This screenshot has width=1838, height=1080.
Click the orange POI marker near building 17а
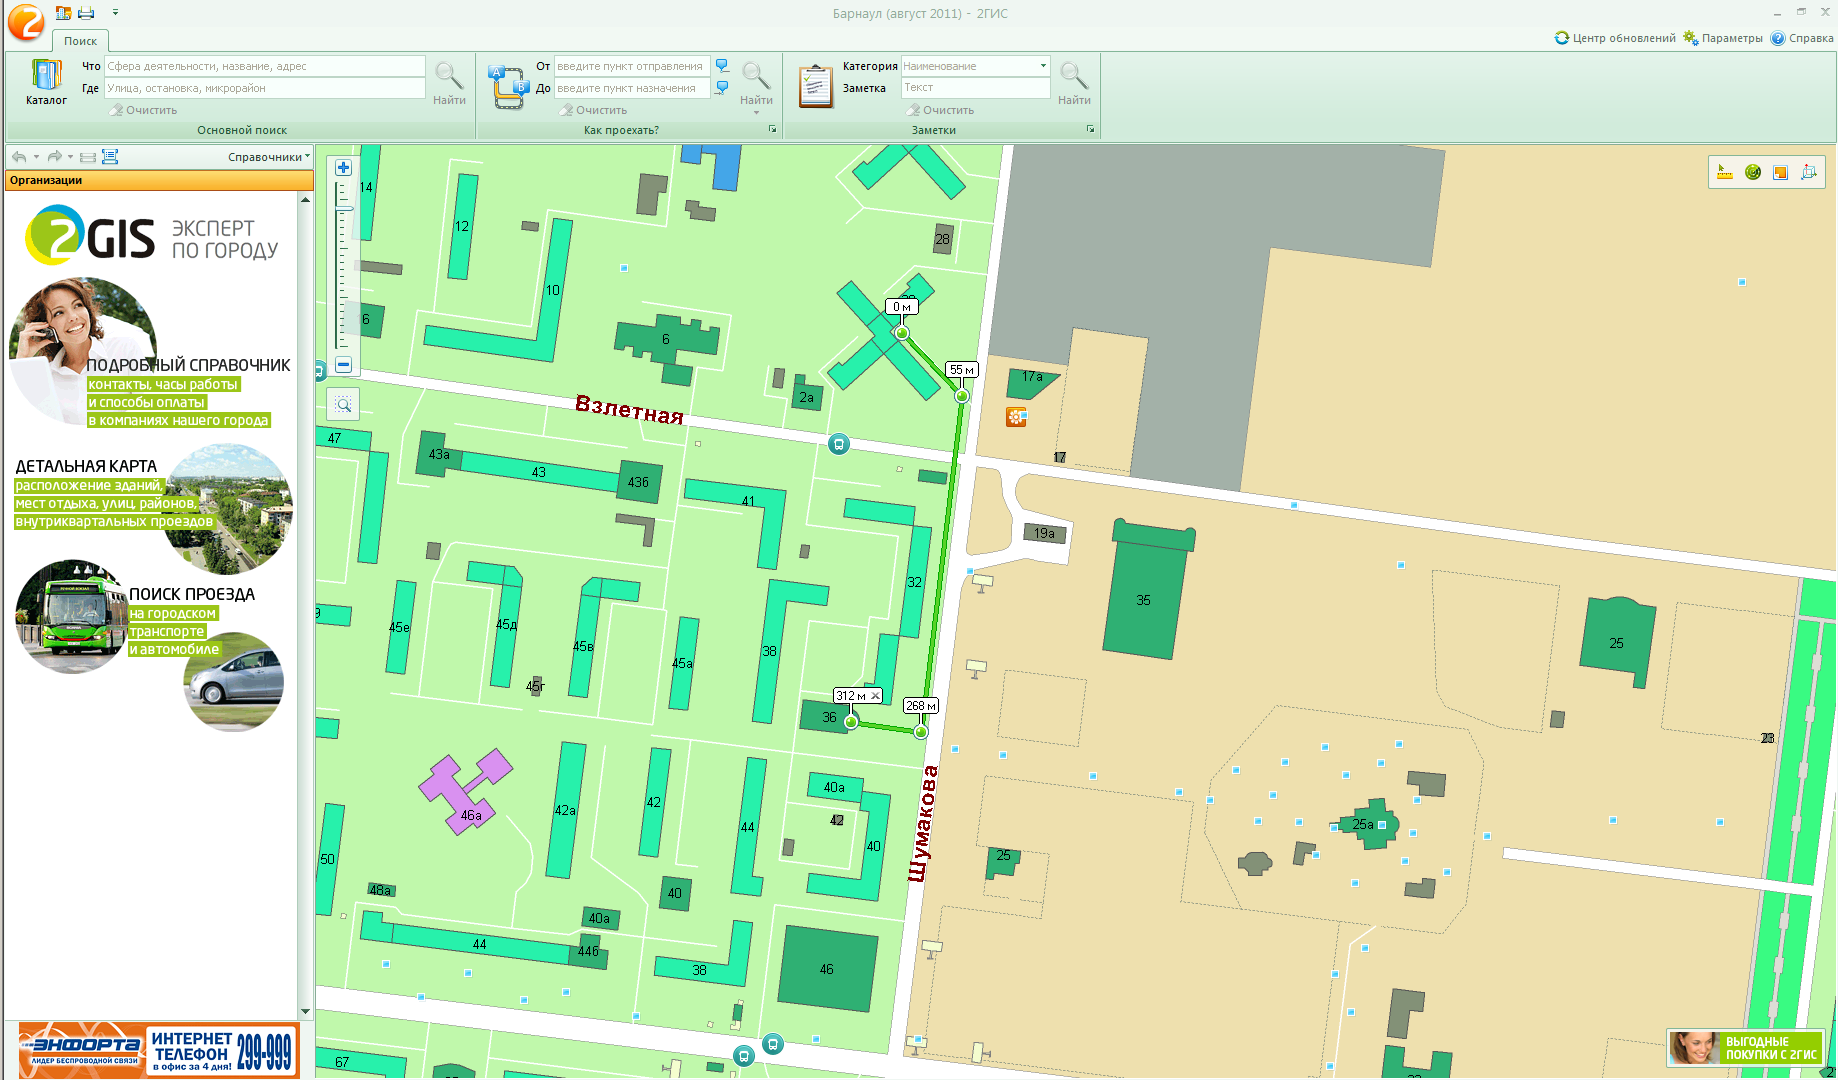(x=1016, y=417)
